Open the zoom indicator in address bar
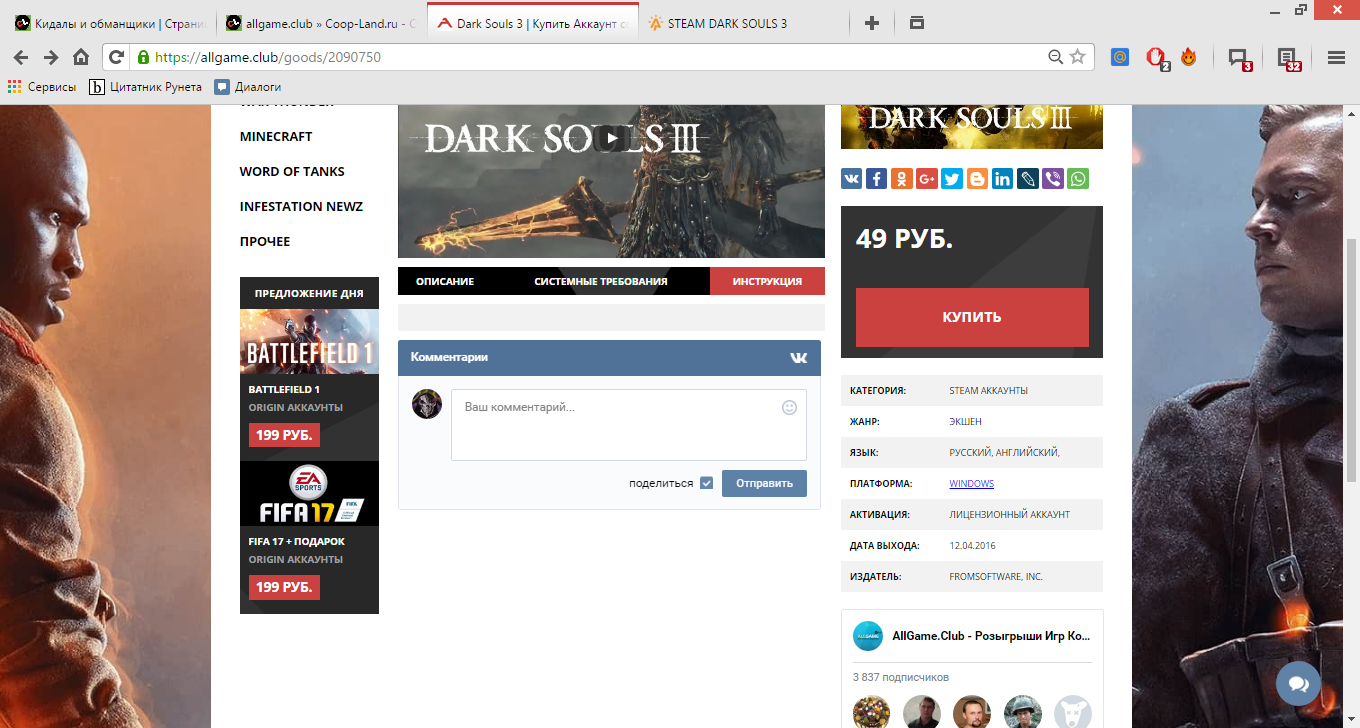Viewport: 1360px width, 728px height. [1055, 57]
